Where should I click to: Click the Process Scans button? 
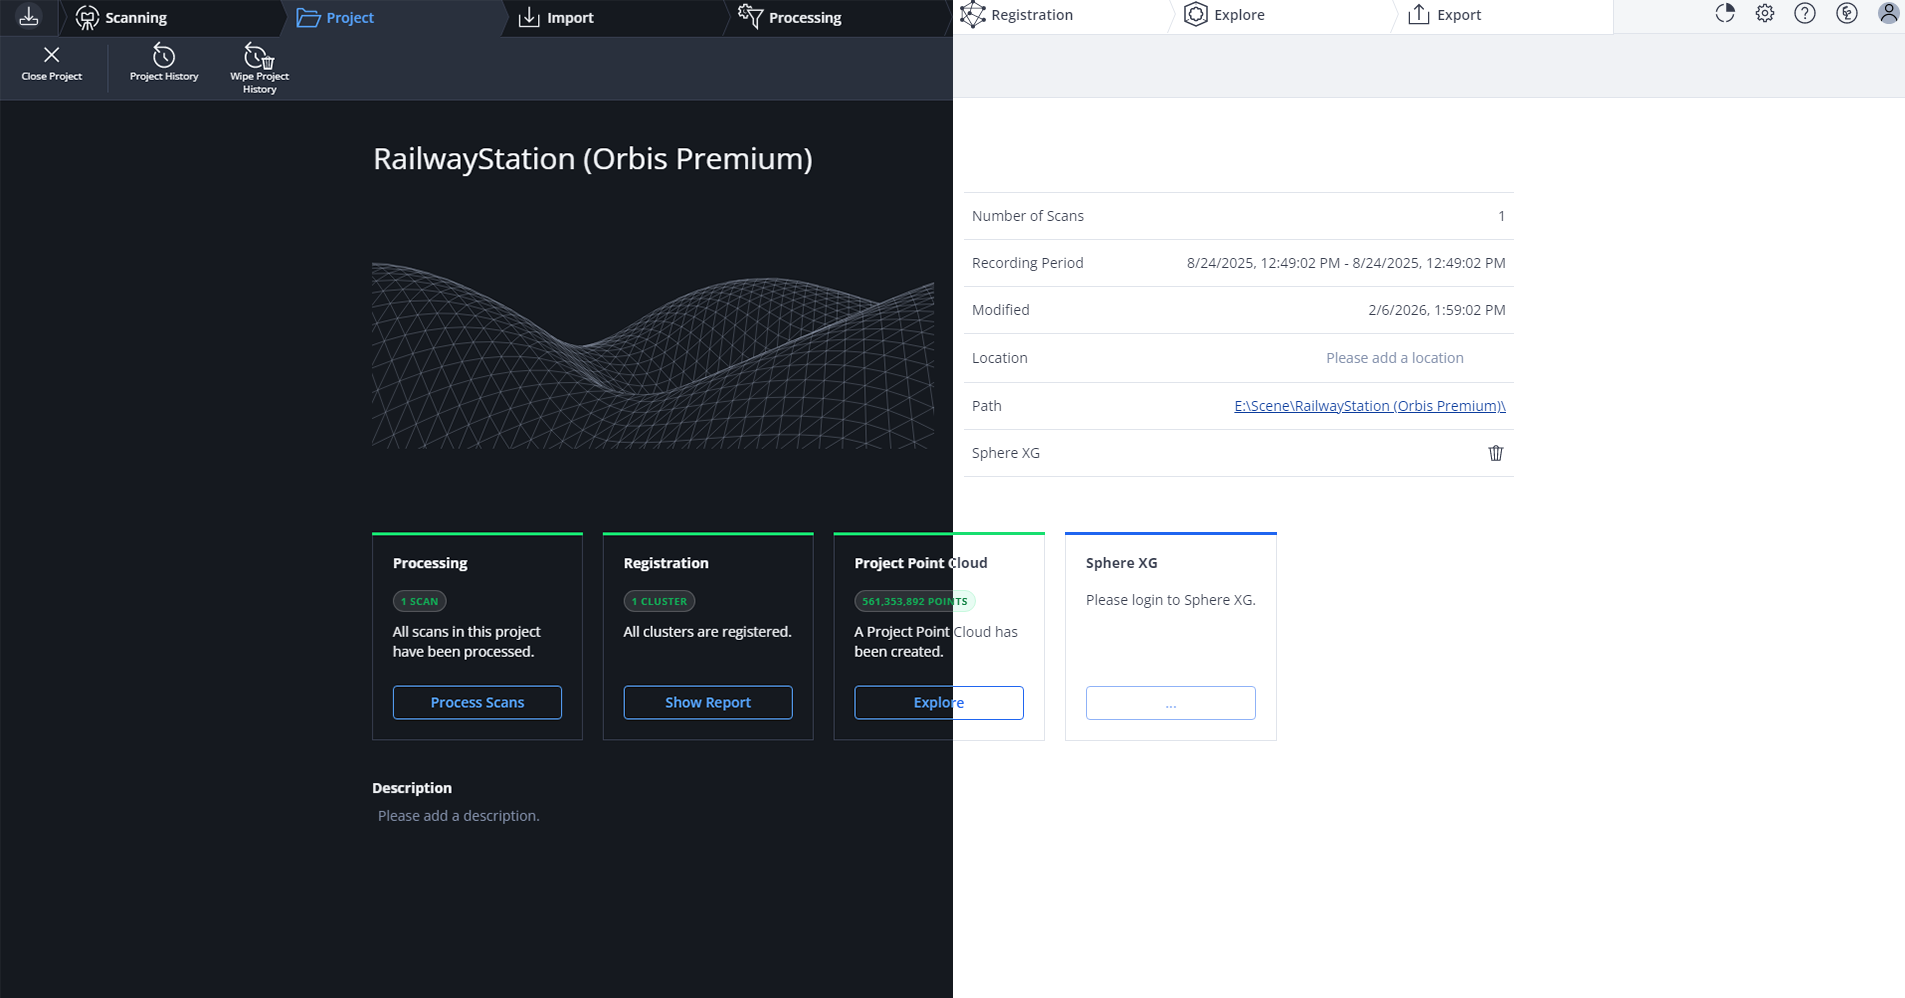click(477, 702)
